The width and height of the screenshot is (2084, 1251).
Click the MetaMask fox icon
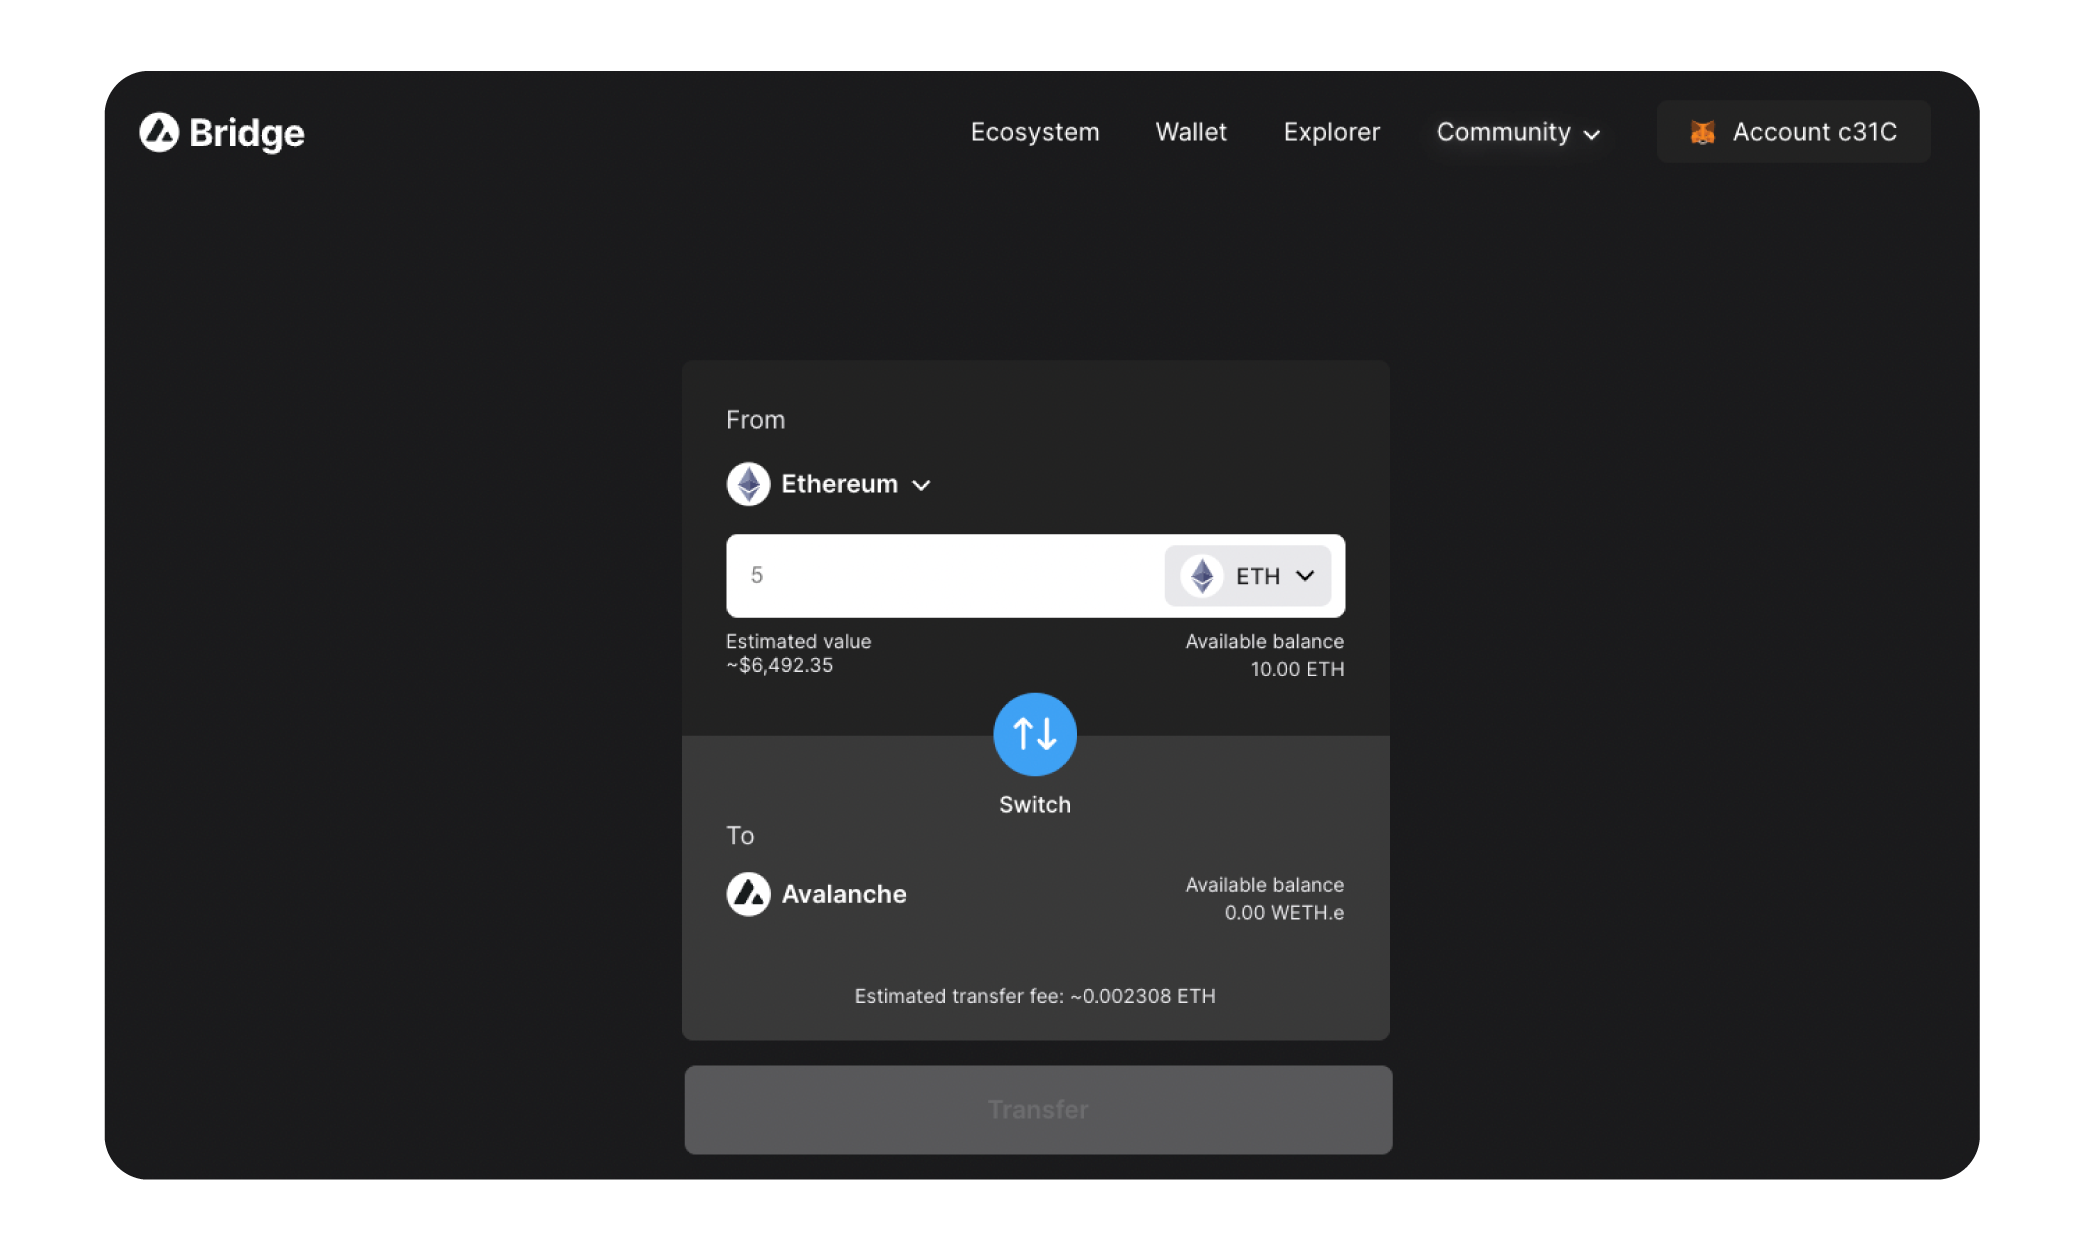(1703, 131)
